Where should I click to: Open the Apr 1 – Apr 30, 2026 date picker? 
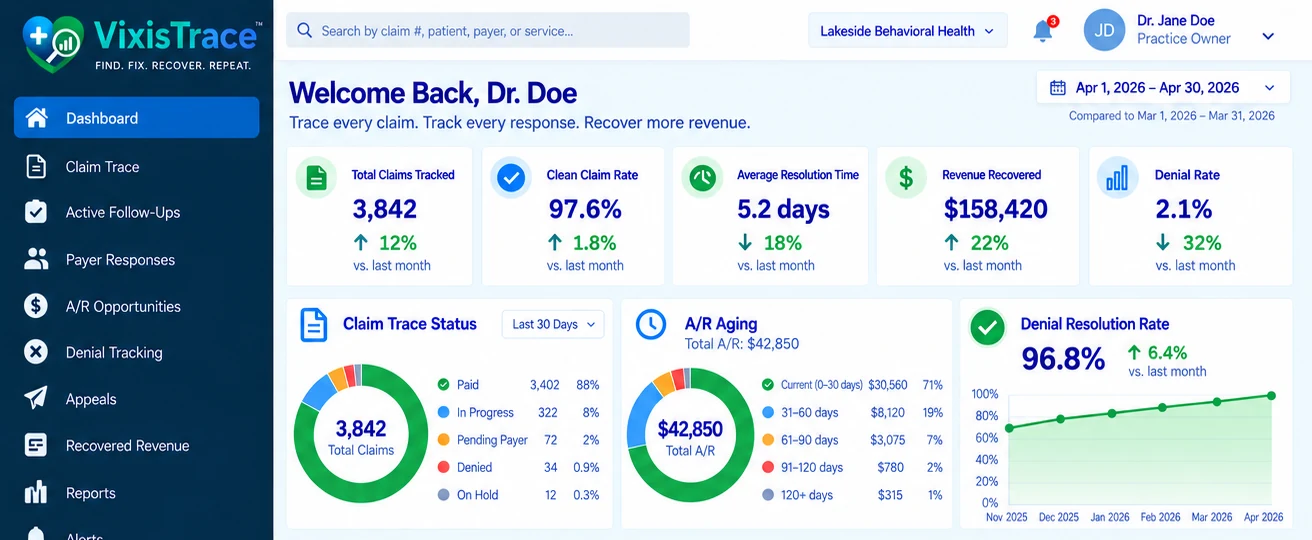[x=1162, y=88]
